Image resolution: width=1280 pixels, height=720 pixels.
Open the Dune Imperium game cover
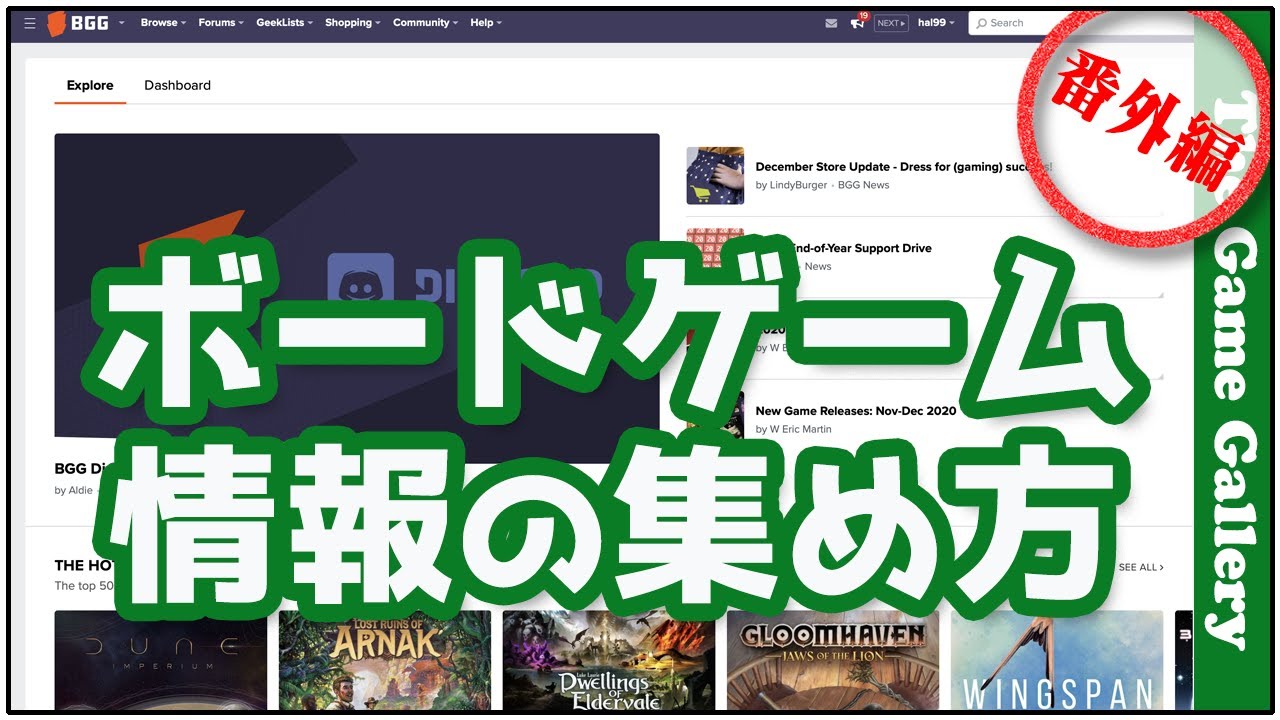tap(160, 660)
